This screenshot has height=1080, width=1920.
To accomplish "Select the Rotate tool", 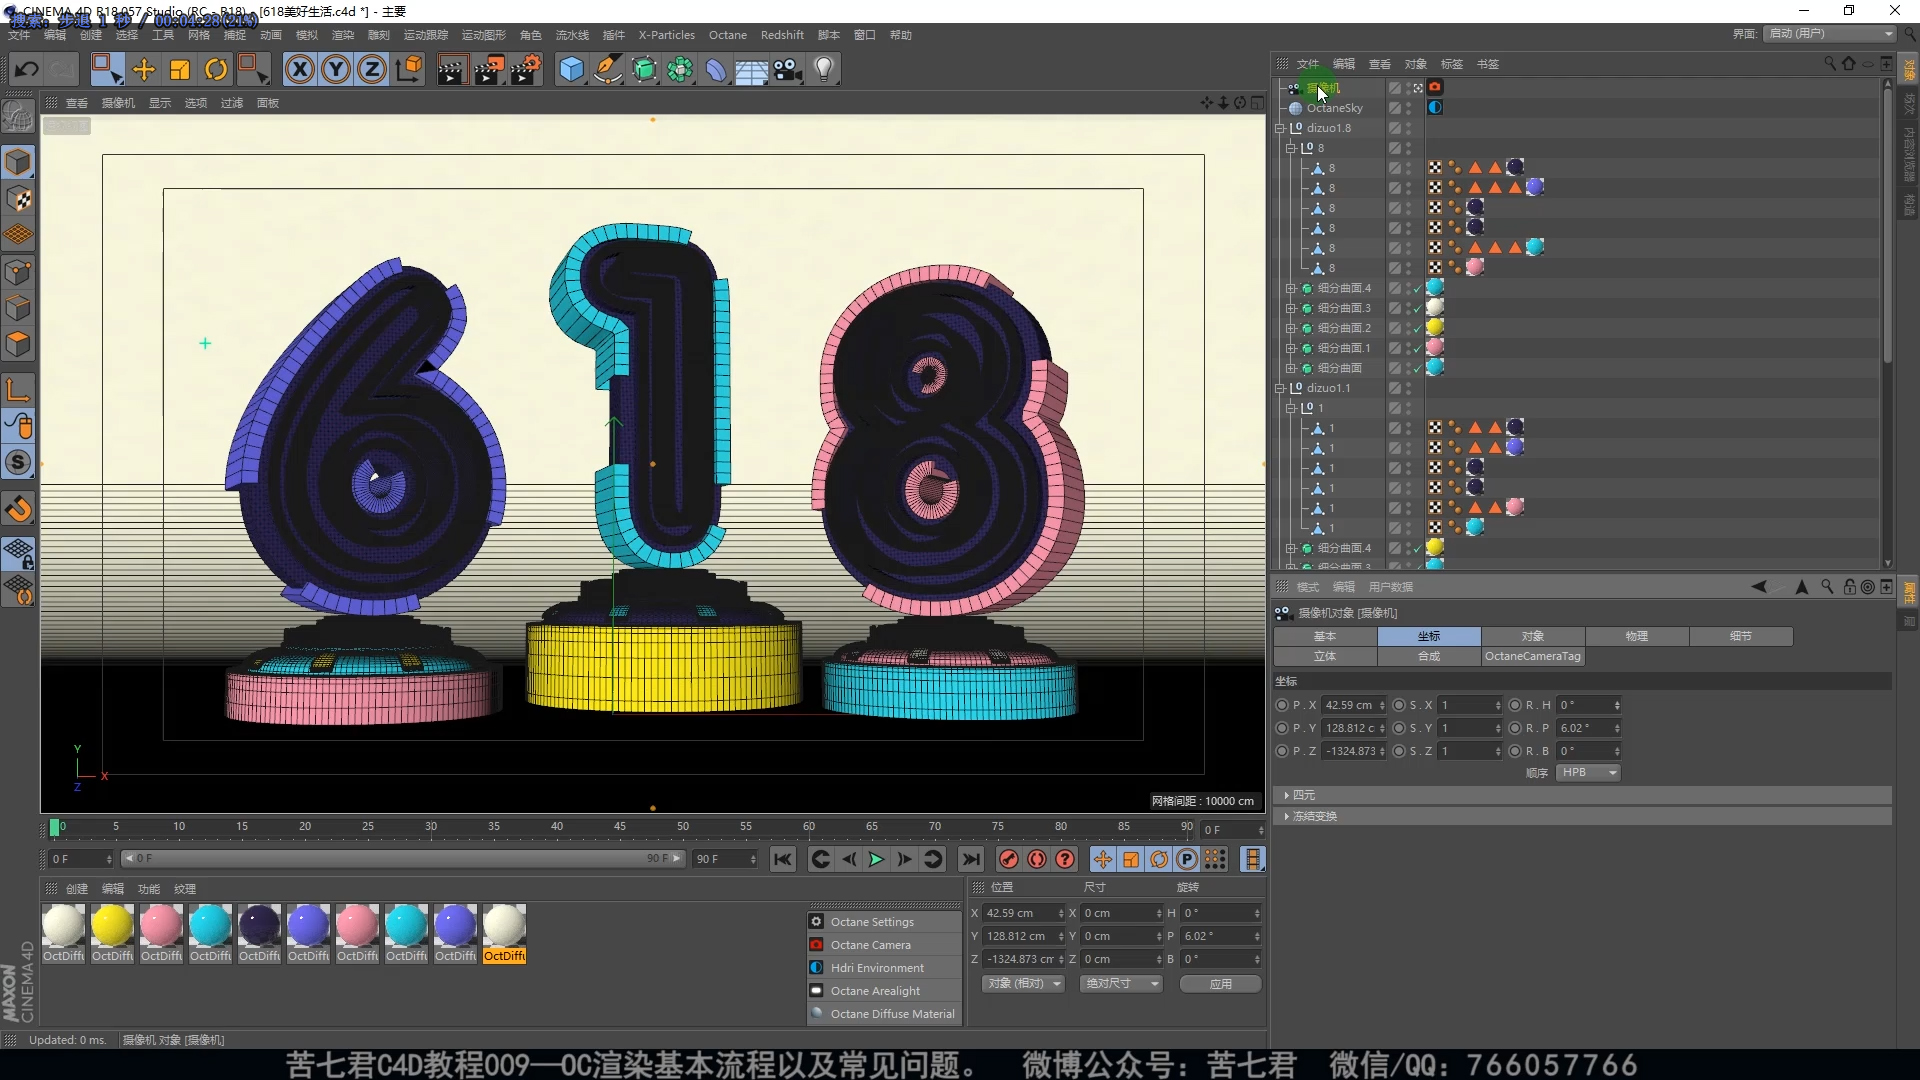I will click(x=216, y=69).
